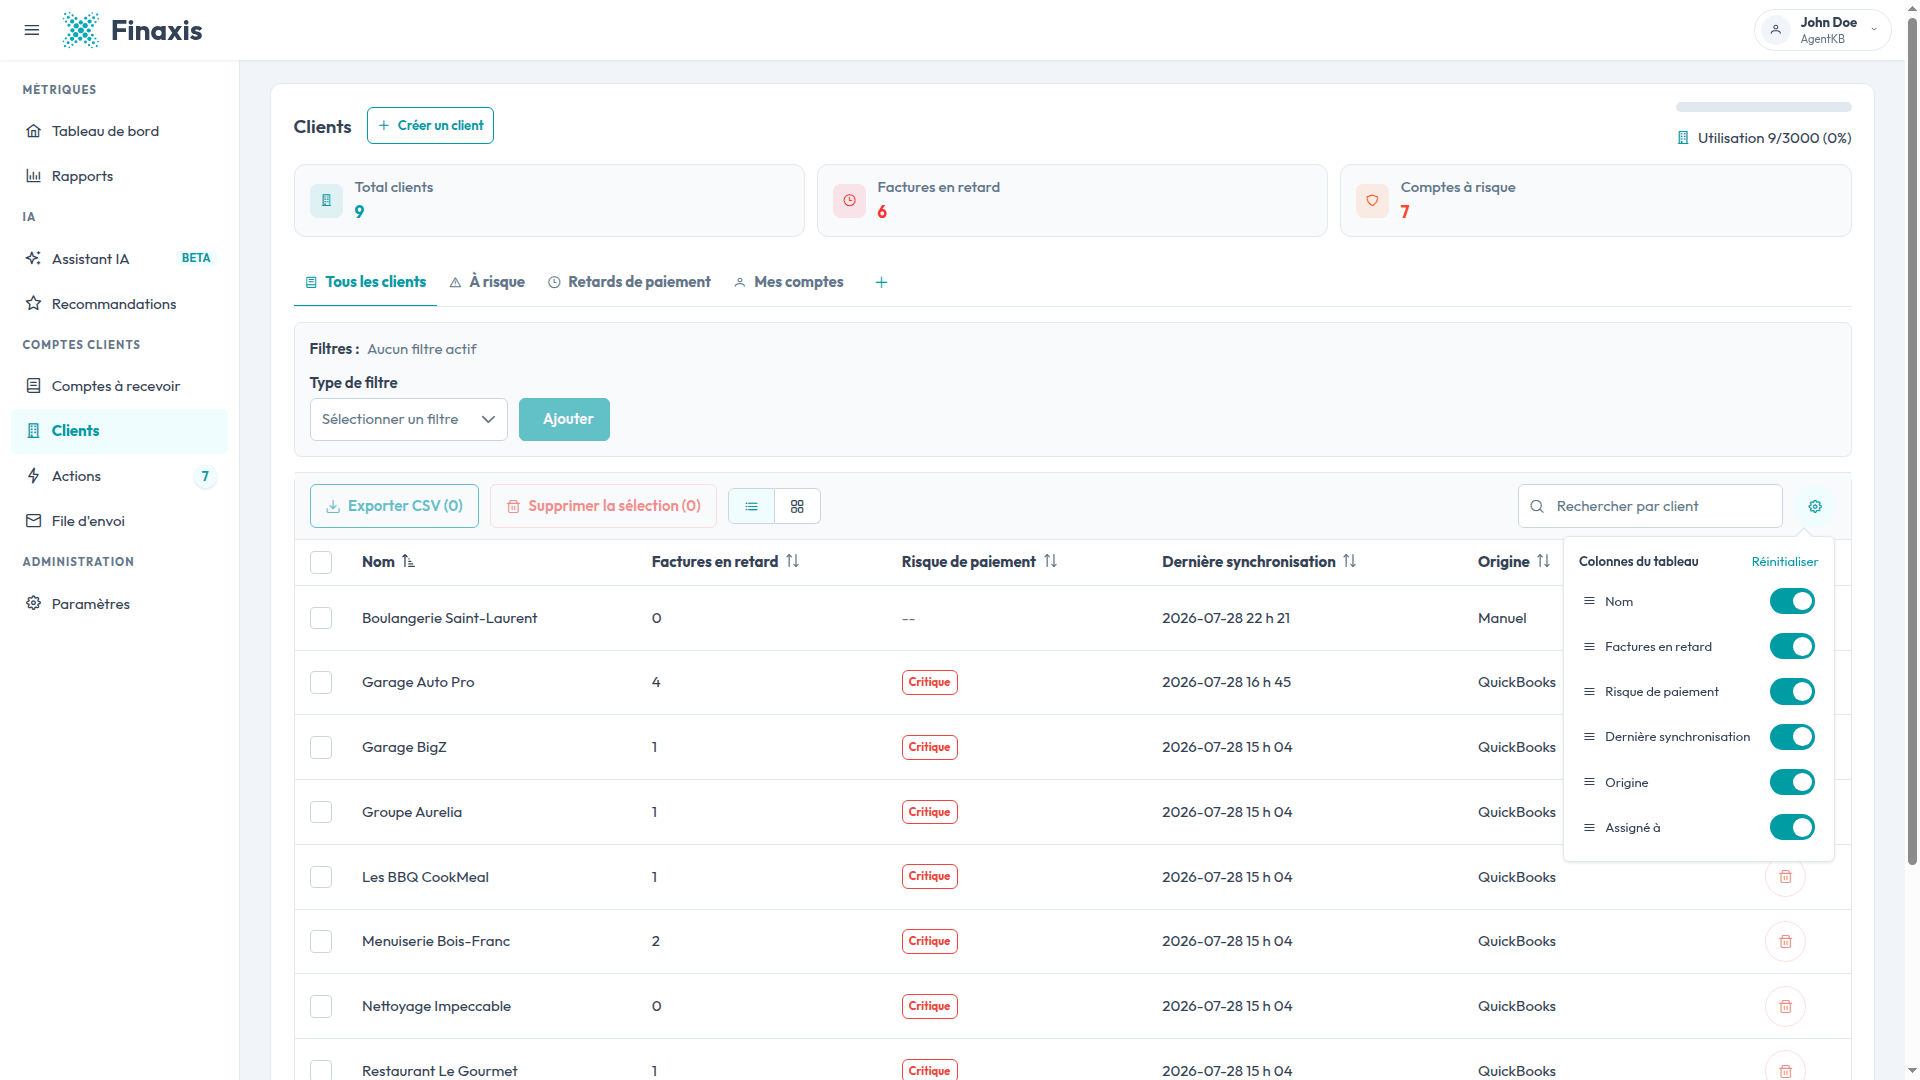Open the hamburger navigation menu
Viewport: 1920px width, 1080px height.
click(x=32, y=30)
